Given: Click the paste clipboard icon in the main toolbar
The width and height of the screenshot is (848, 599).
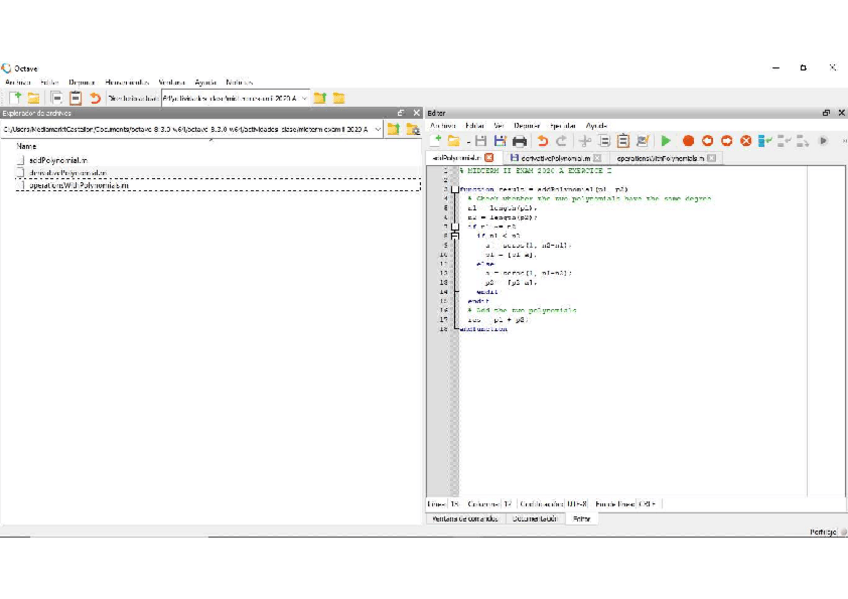Looking at the screenshot, I should pyautogui.click(x=75, y=98).
